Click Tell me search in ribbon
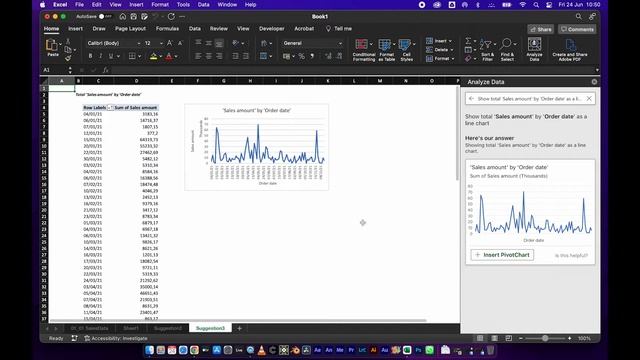Image resolution: width=640 pixels, height=360 pixels. click(x=339, y=29)
